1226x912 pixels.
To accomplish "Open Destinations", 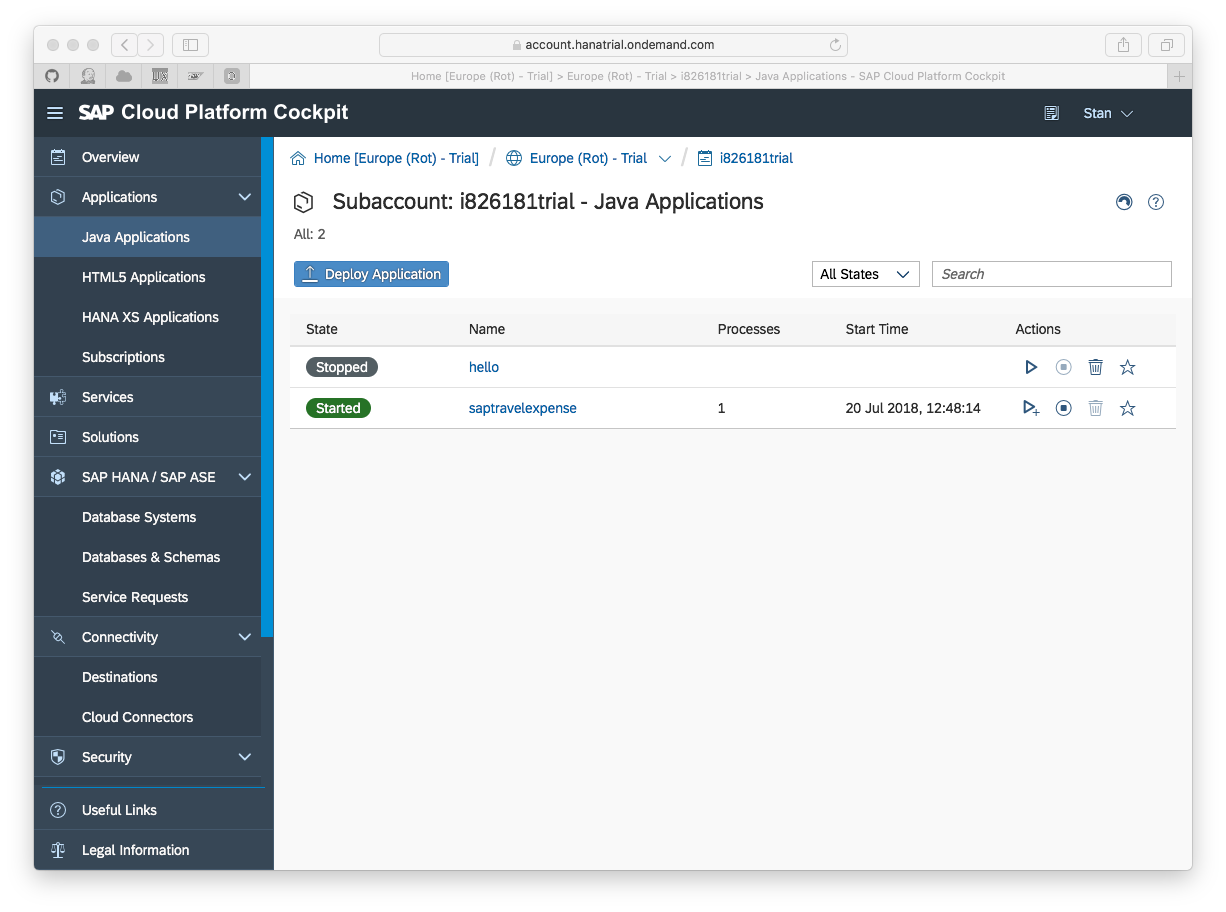I will [x=147, y=677].
